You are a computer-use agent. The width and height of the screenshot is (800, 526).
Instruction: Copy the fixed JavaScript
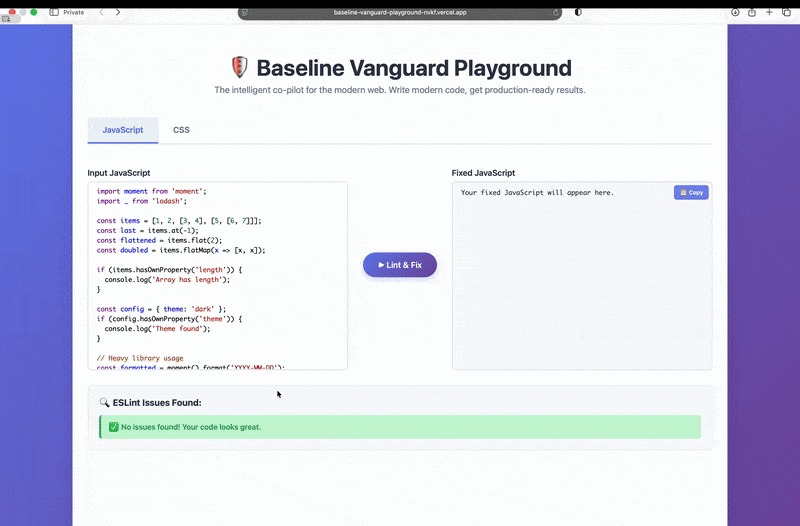(x=691, y=192)
